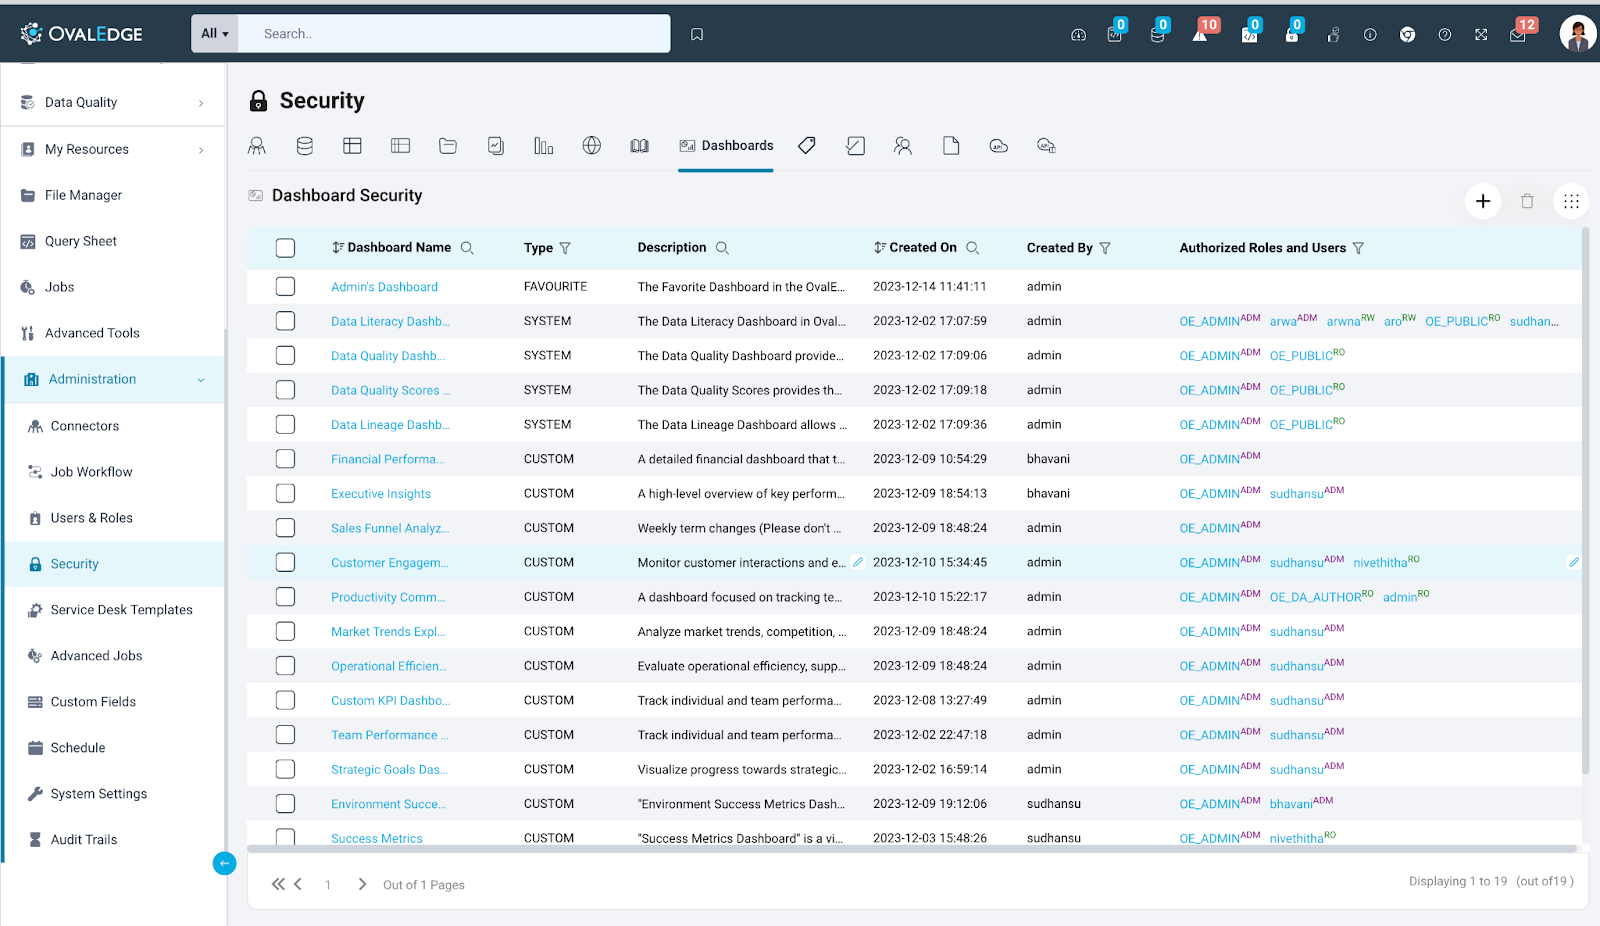1600x926 pixels.
Task: Check the Environment Success row checkbox
Action: point(286,804)
